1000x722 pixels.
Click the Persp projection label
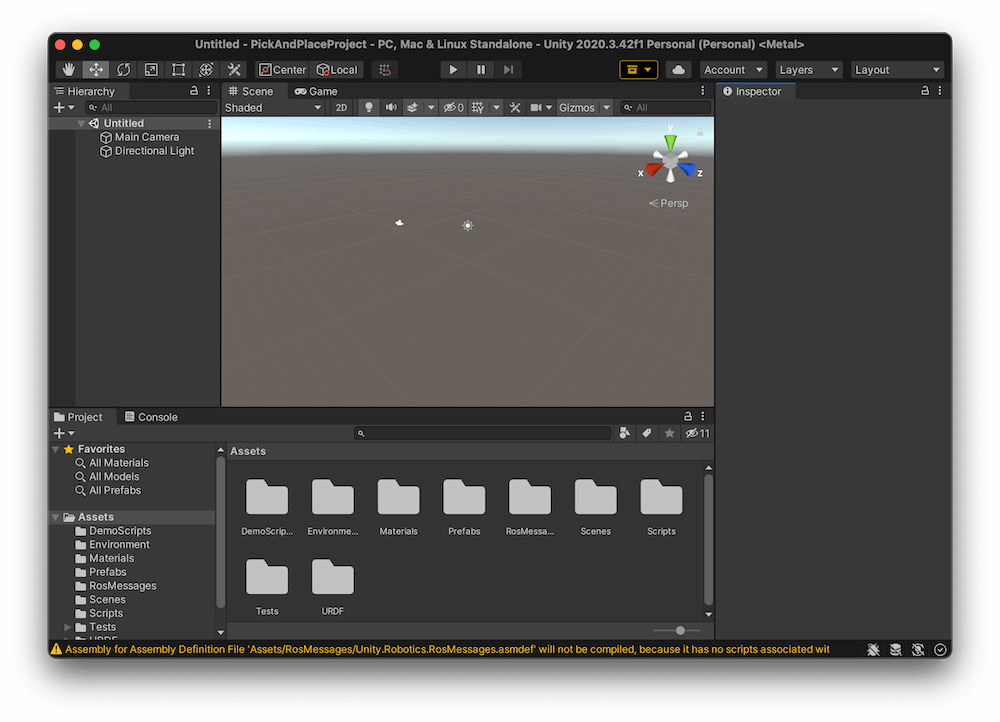(668, 203)
